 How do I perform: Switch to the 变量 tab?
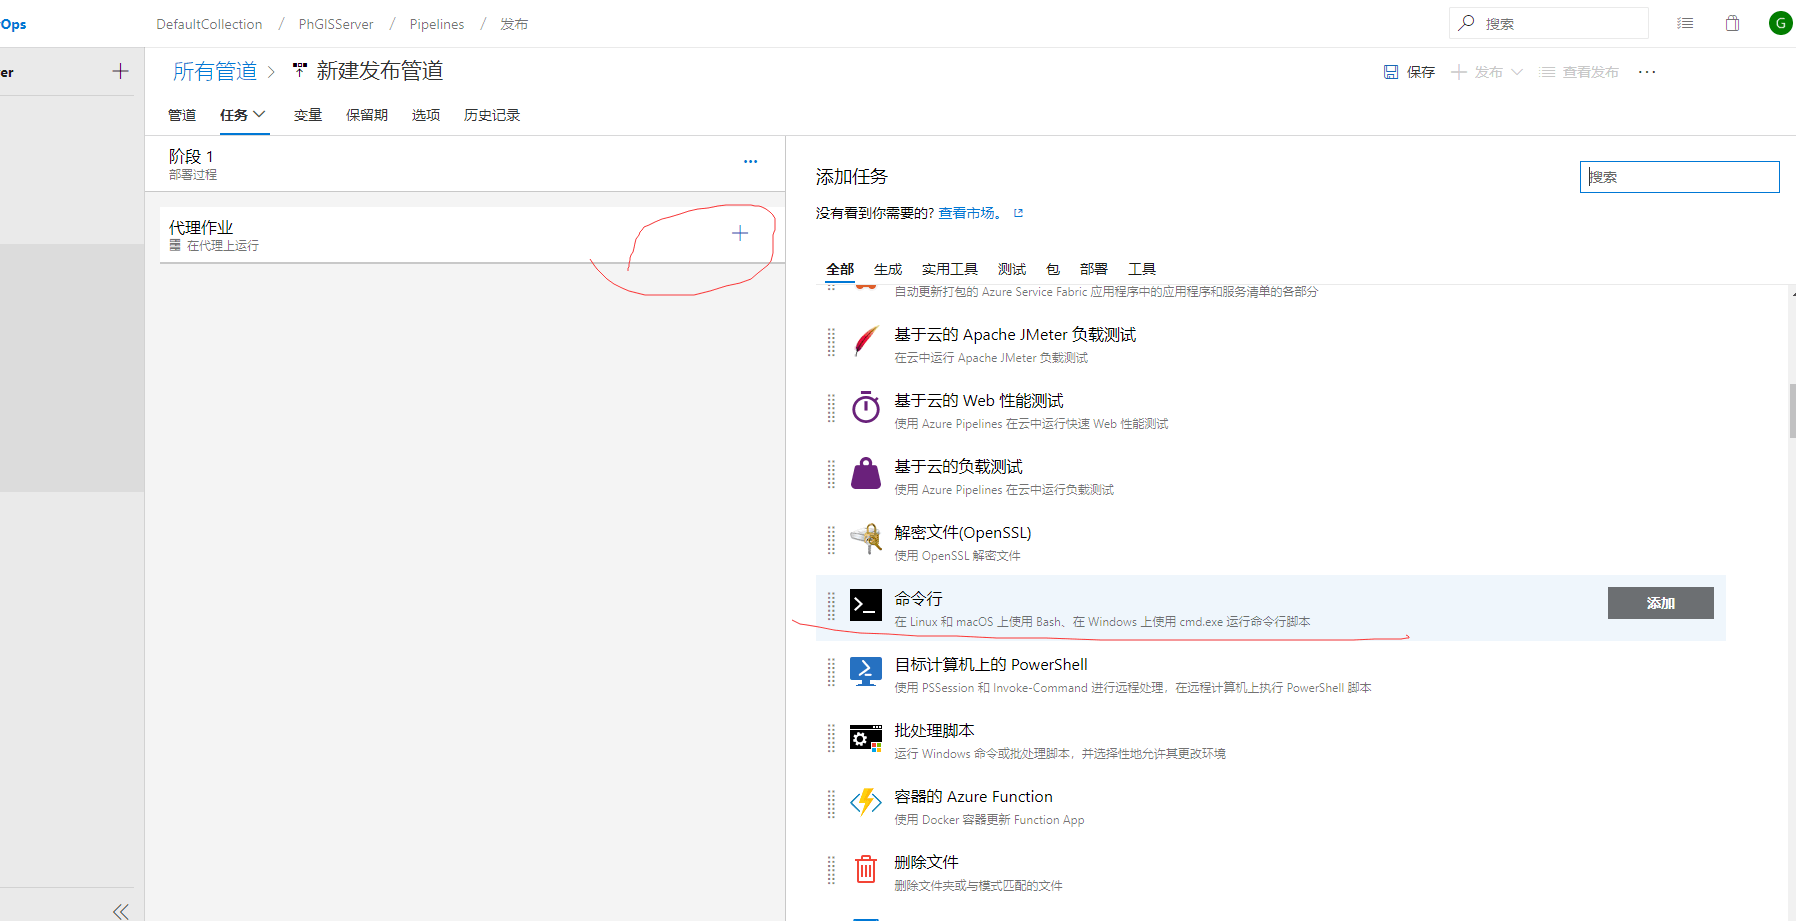[x=308, y=115]
